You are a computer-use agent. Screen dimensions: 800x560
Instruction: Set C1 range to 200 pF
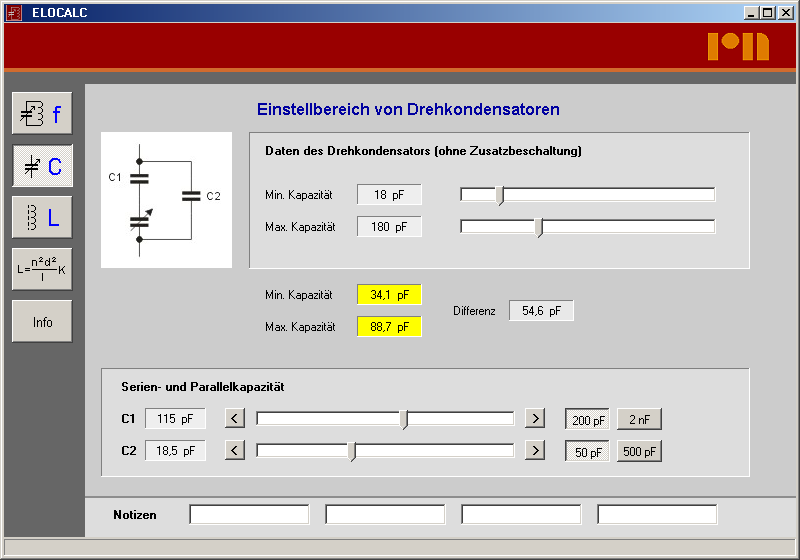[x=588, y=420]
